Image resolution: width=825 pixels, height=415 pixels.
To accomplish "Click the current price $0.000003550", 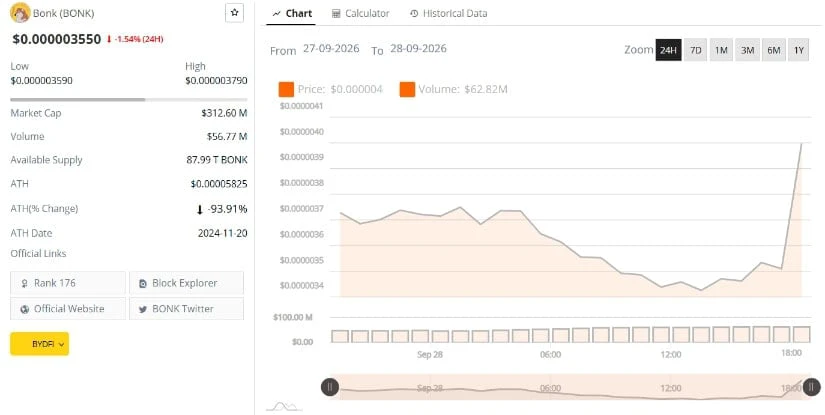I will 57,39.
